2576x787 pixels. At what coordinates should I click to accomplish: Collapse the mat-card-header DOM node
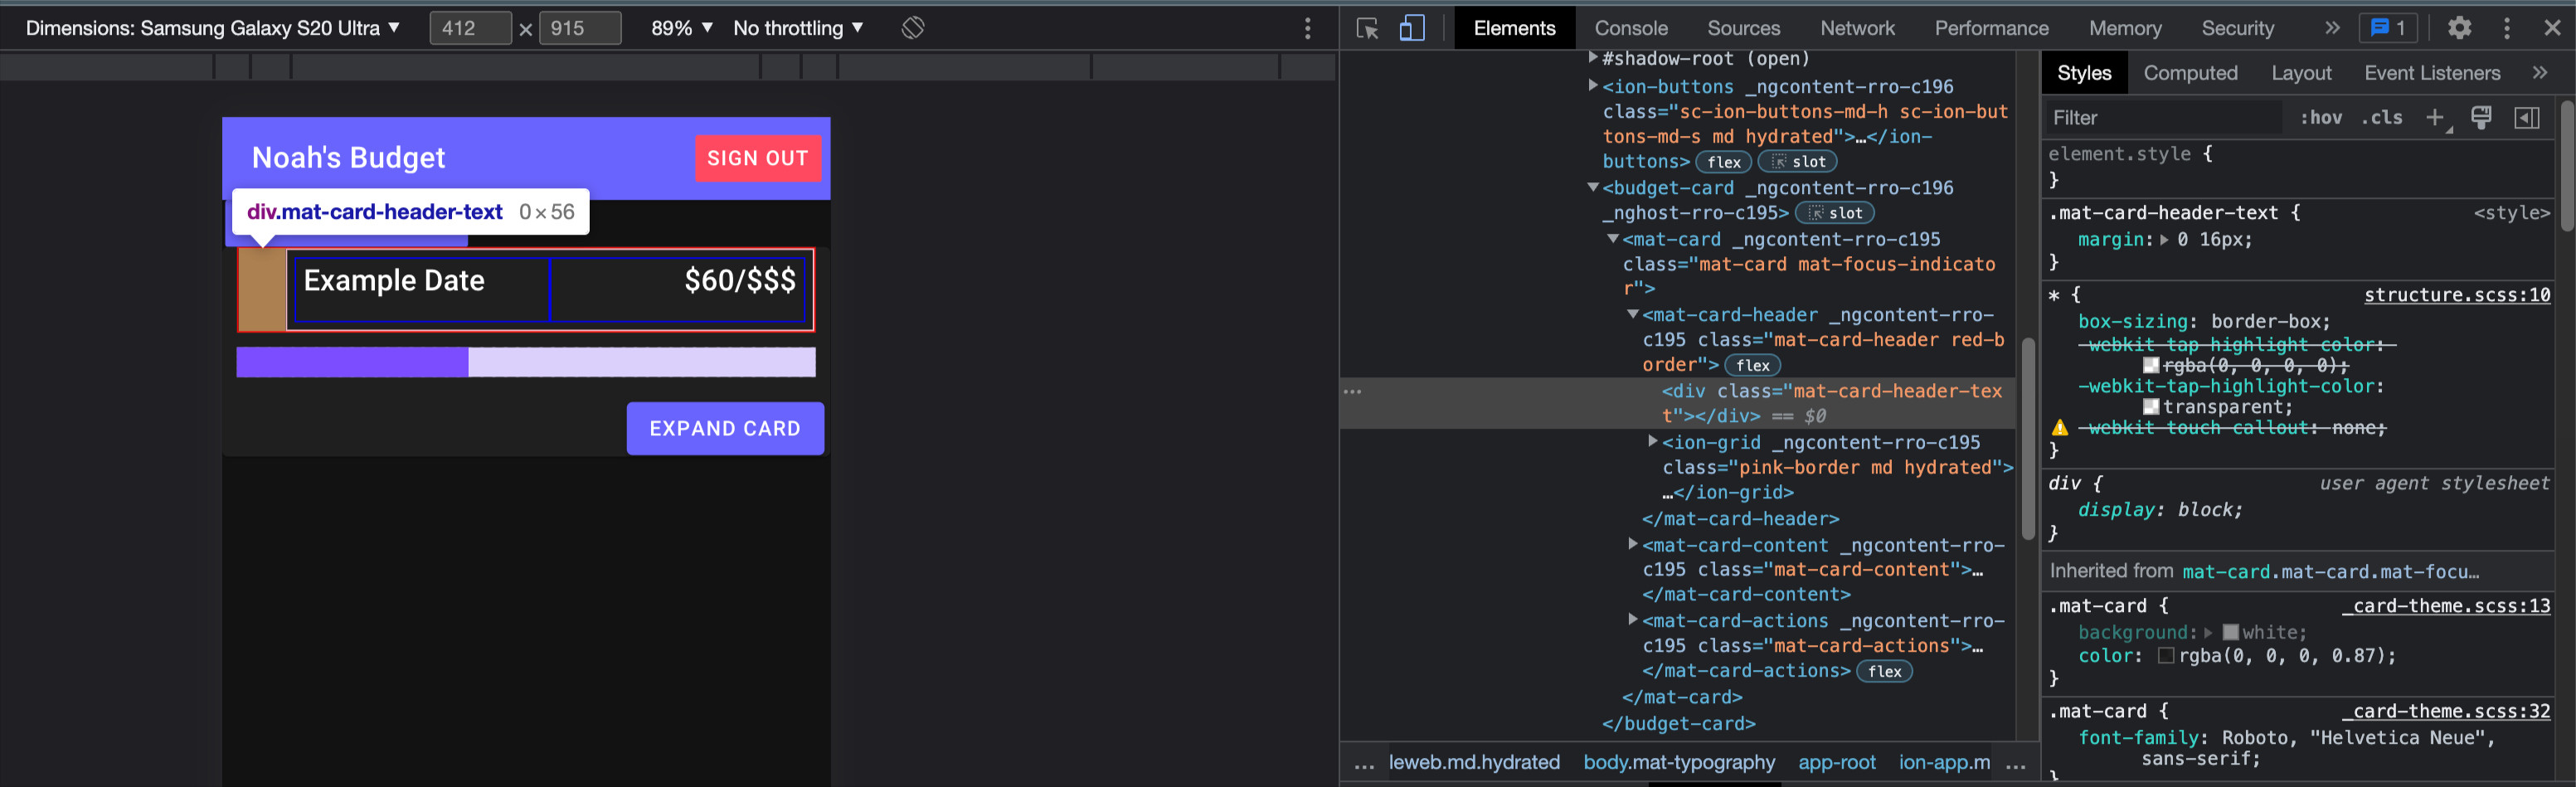[x=1633, y=314]
